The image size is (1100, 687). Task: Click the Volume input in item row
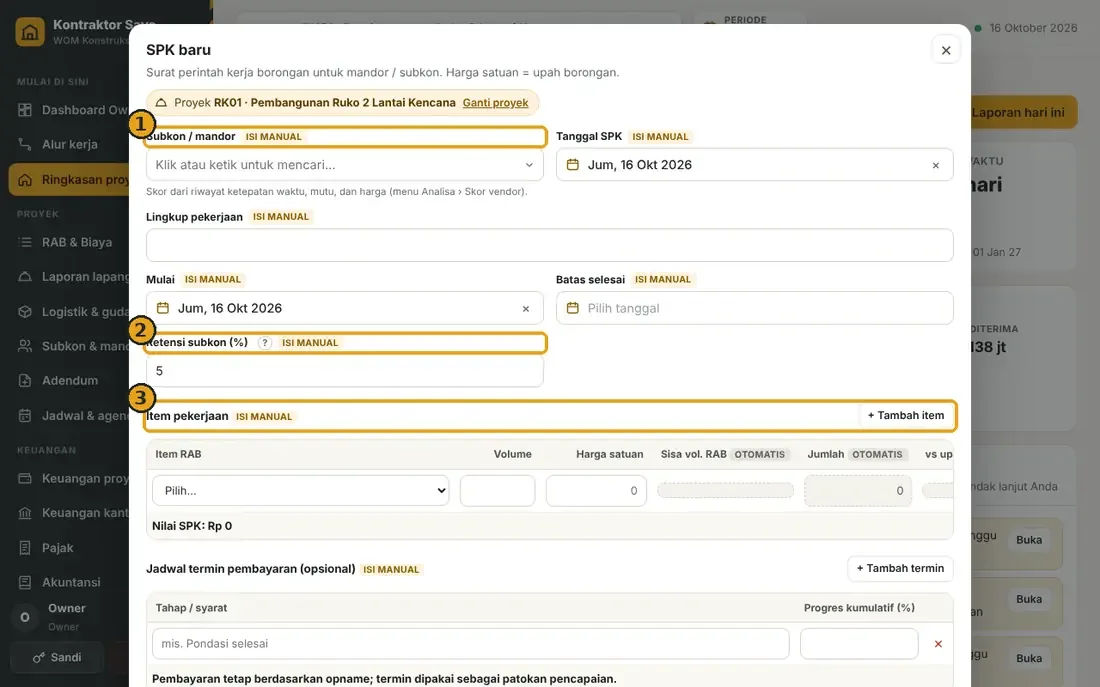pyautogui.click(x=497, y=491)
